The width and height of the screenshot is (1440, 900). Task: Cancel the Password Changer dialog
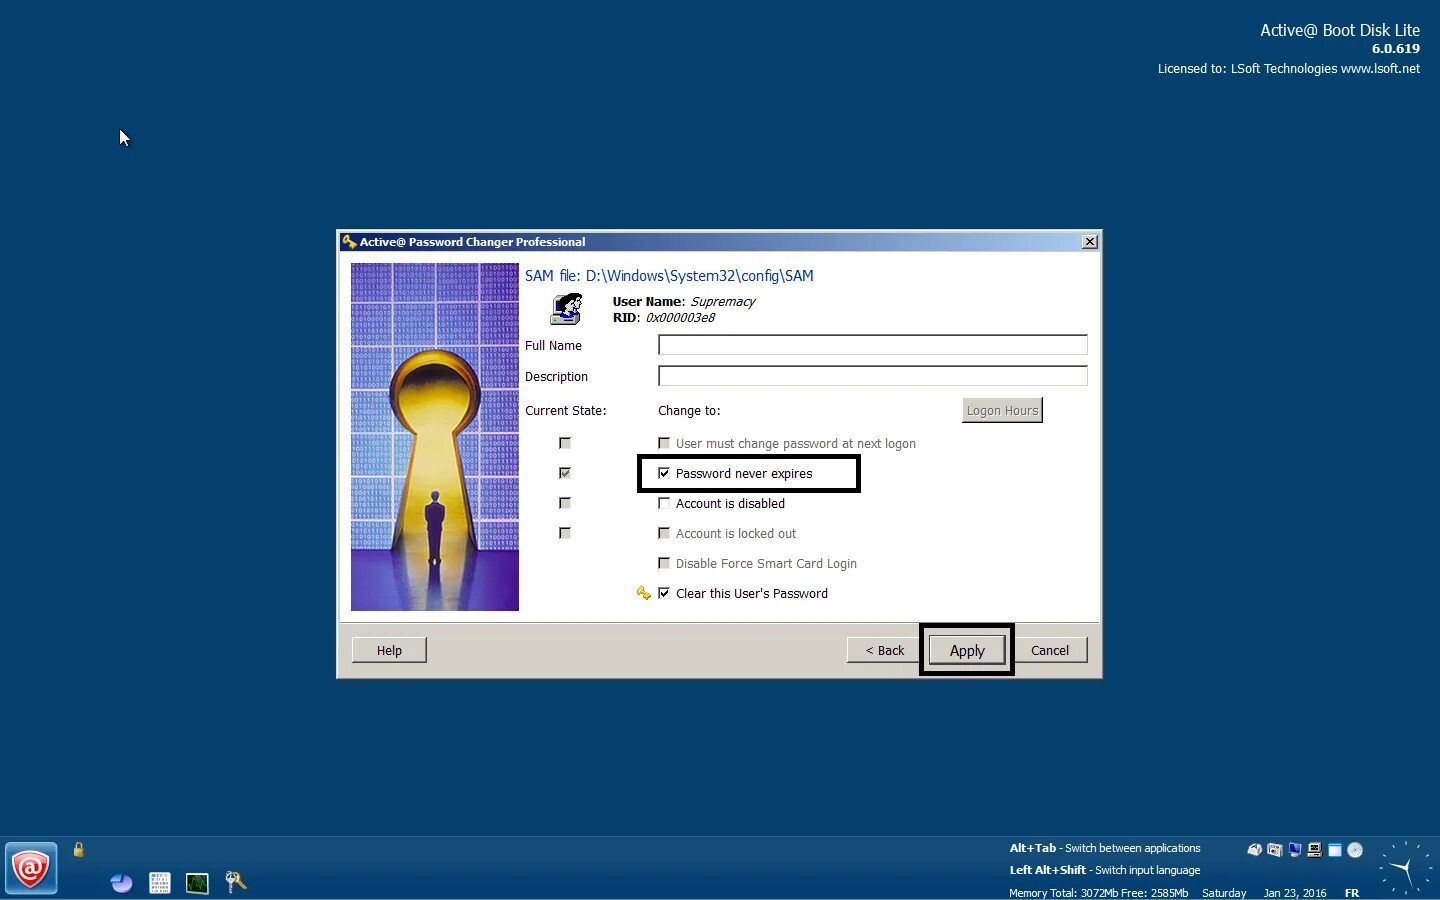[1050, 650]
